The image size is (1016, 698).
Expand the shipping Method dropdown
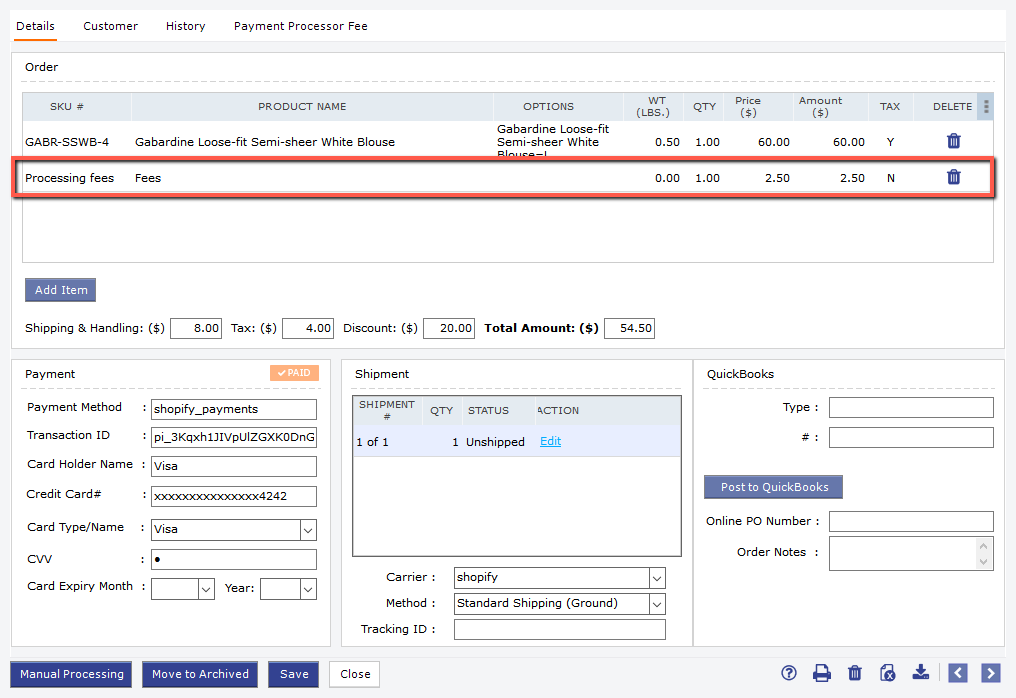point(656,604)
